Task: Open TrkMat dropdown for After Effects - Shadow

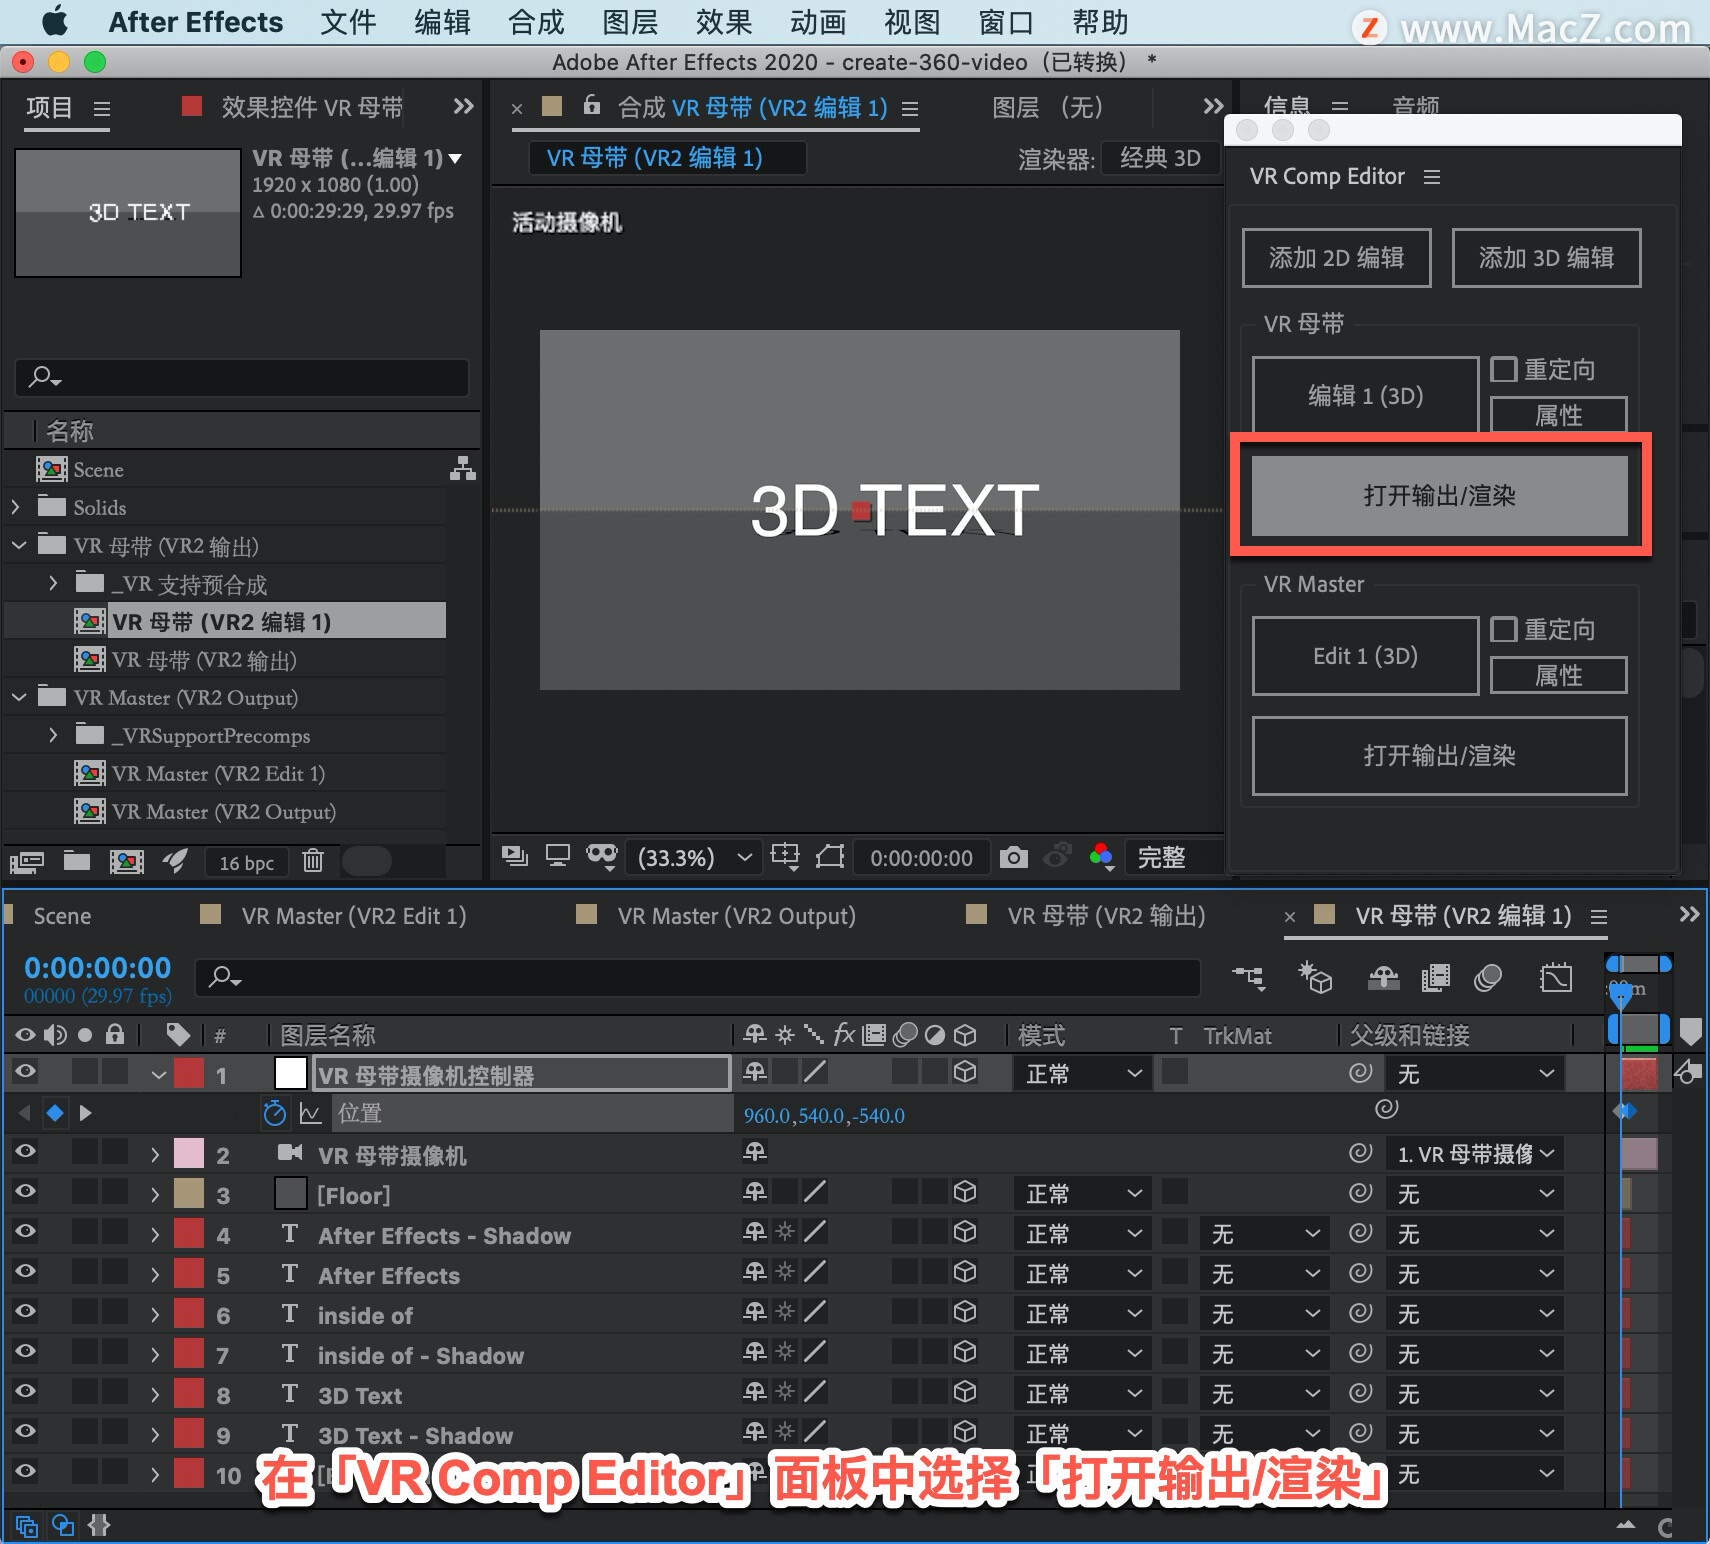Action: (x=1265, y=1234)
